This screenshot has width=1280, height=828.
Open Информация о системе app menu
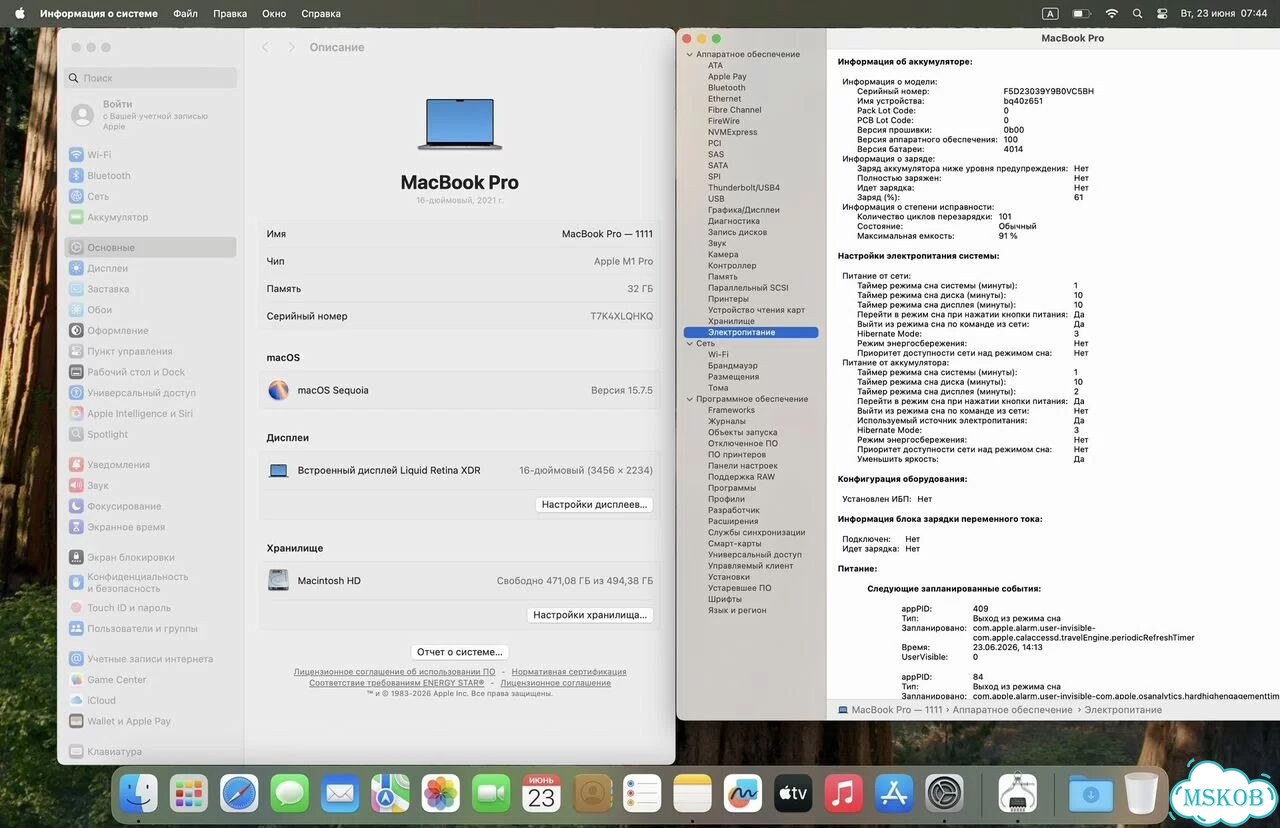pyautogui.click(x=99, y=14)
